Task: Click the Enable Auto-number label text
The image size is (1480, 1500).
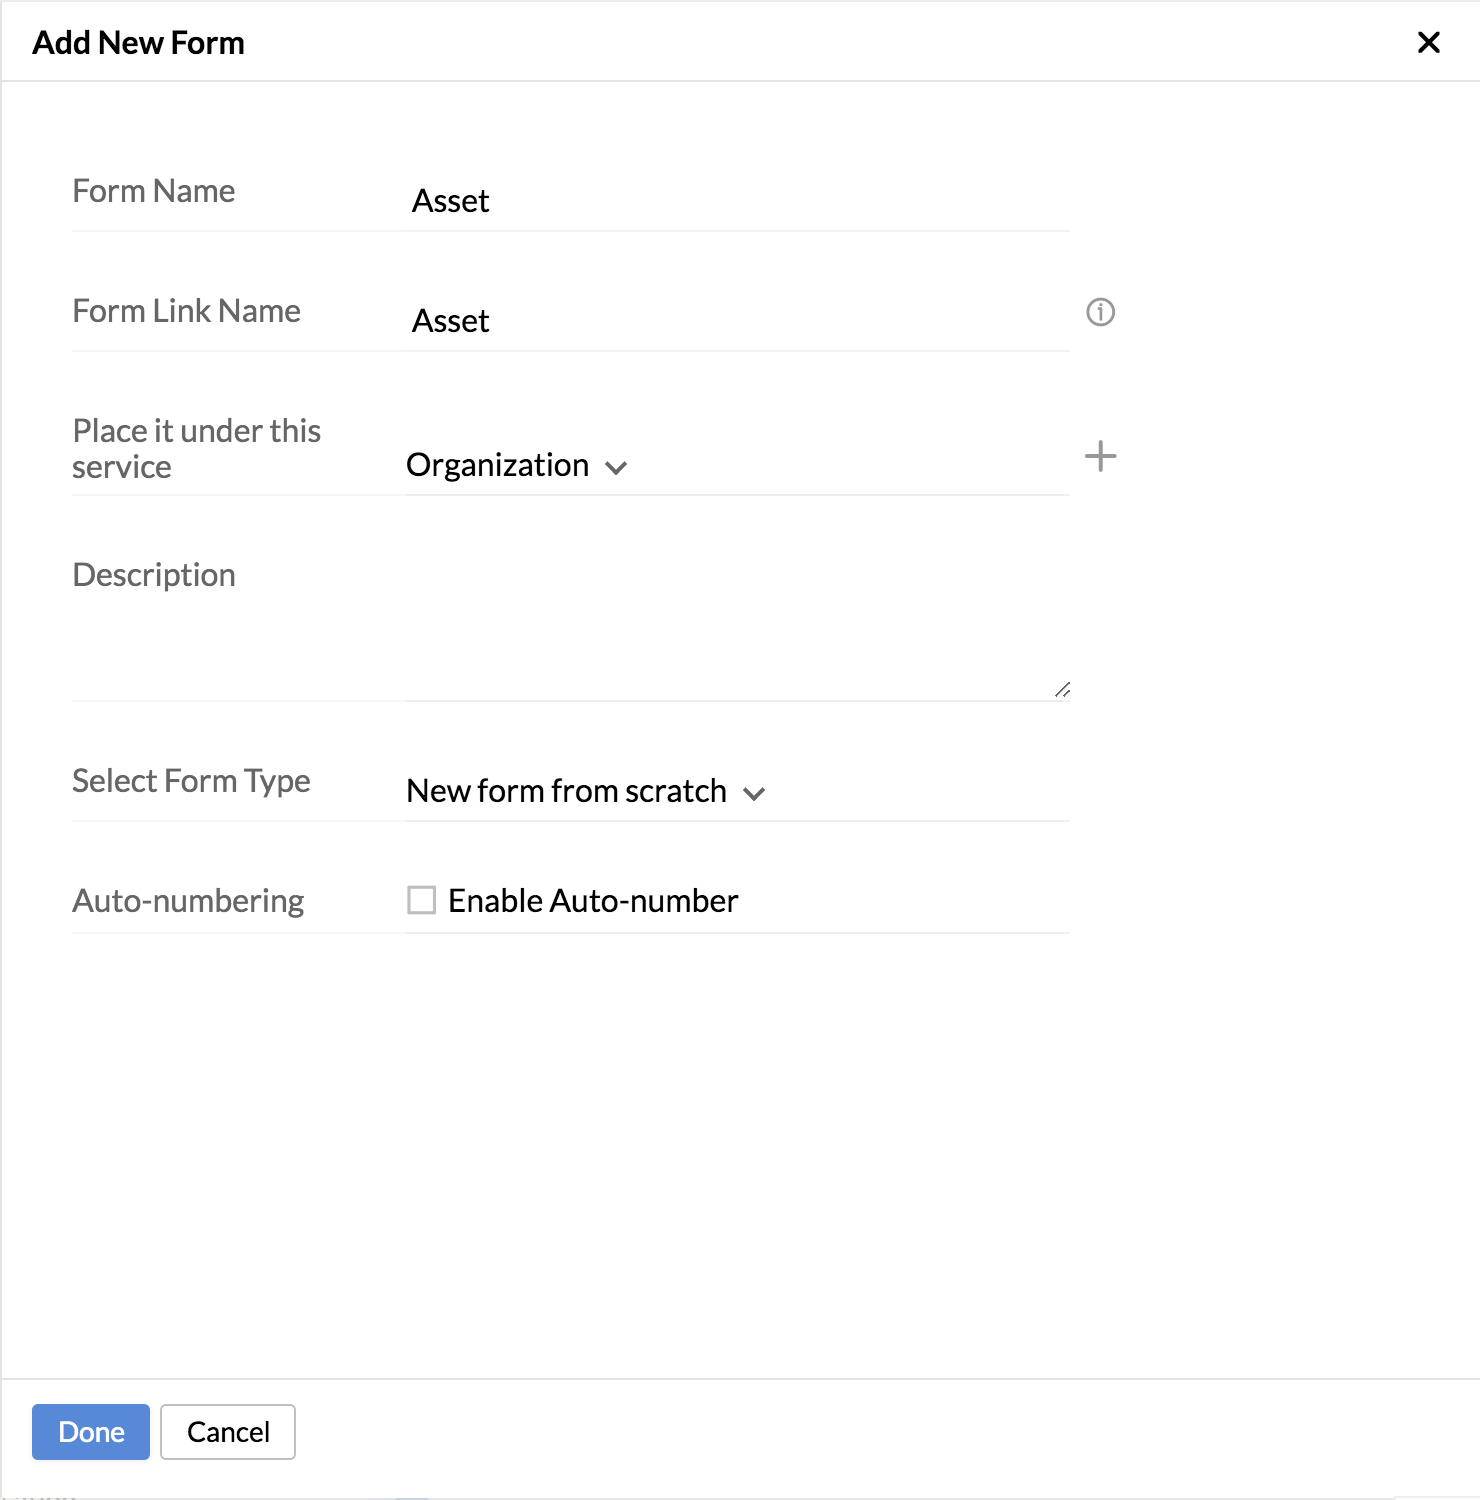Action: coord(593,901)
